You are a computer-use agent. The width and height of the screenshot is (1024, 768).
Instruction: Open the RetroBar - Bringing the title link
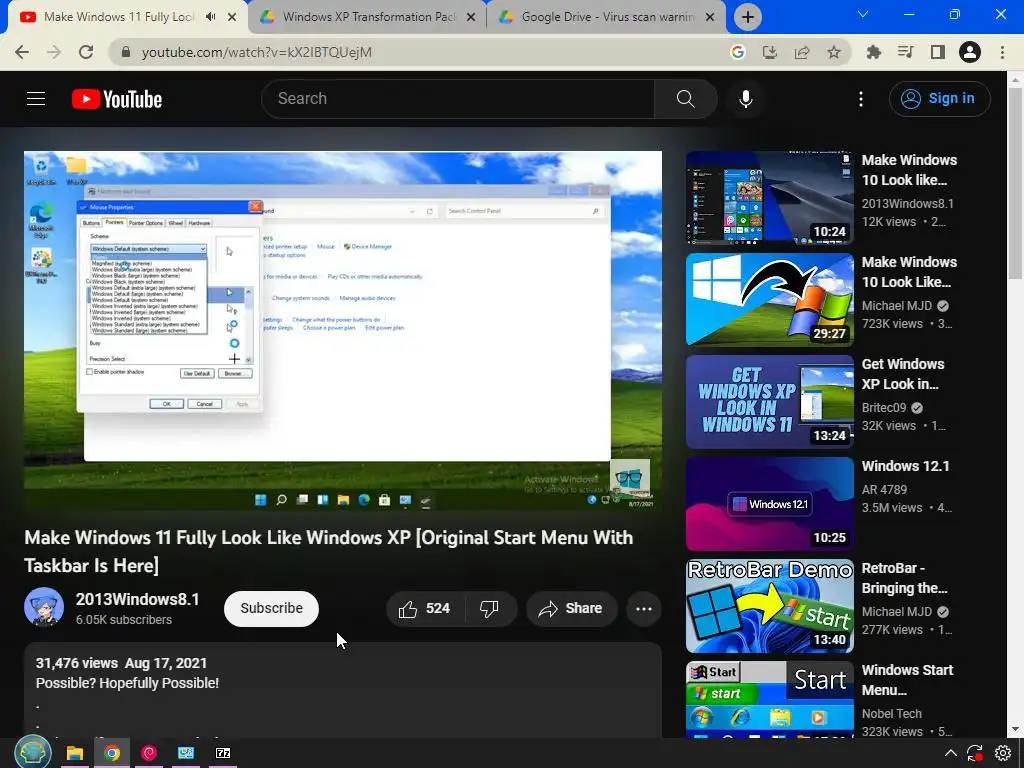click(x=904, y=578)
